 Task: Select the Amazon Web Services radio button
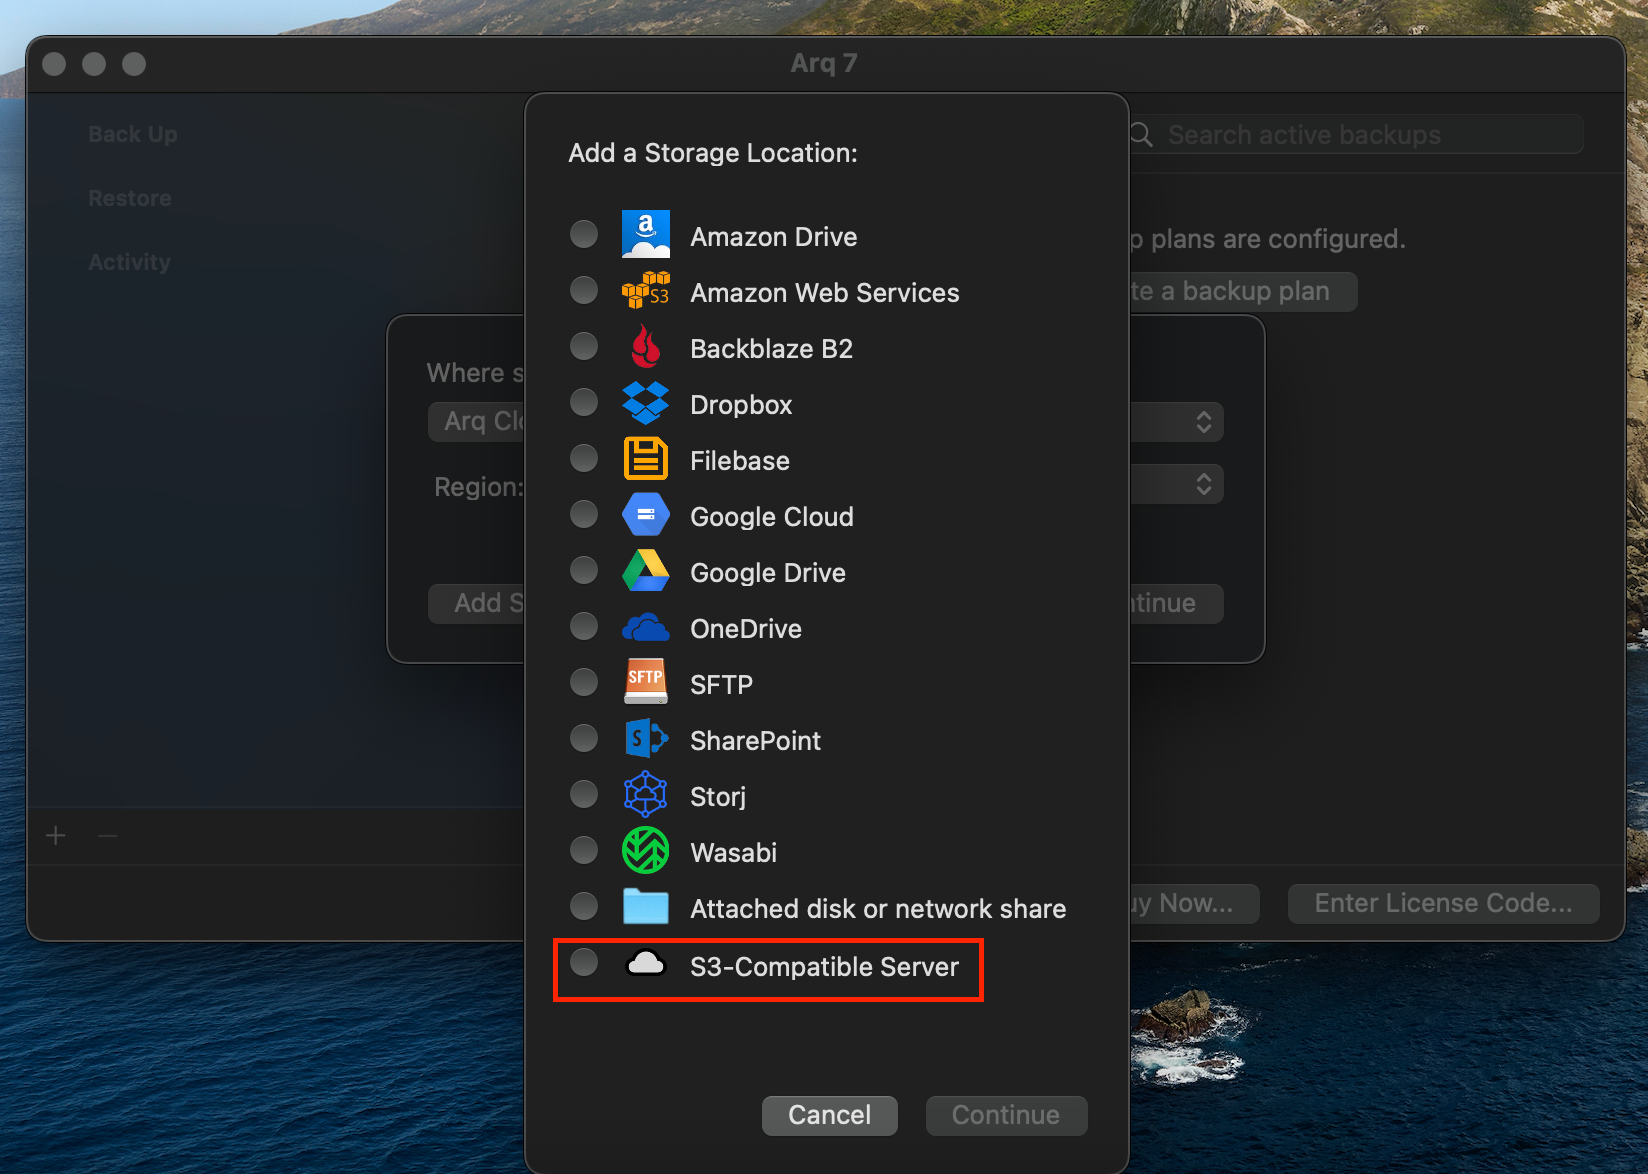coord(584,290)
